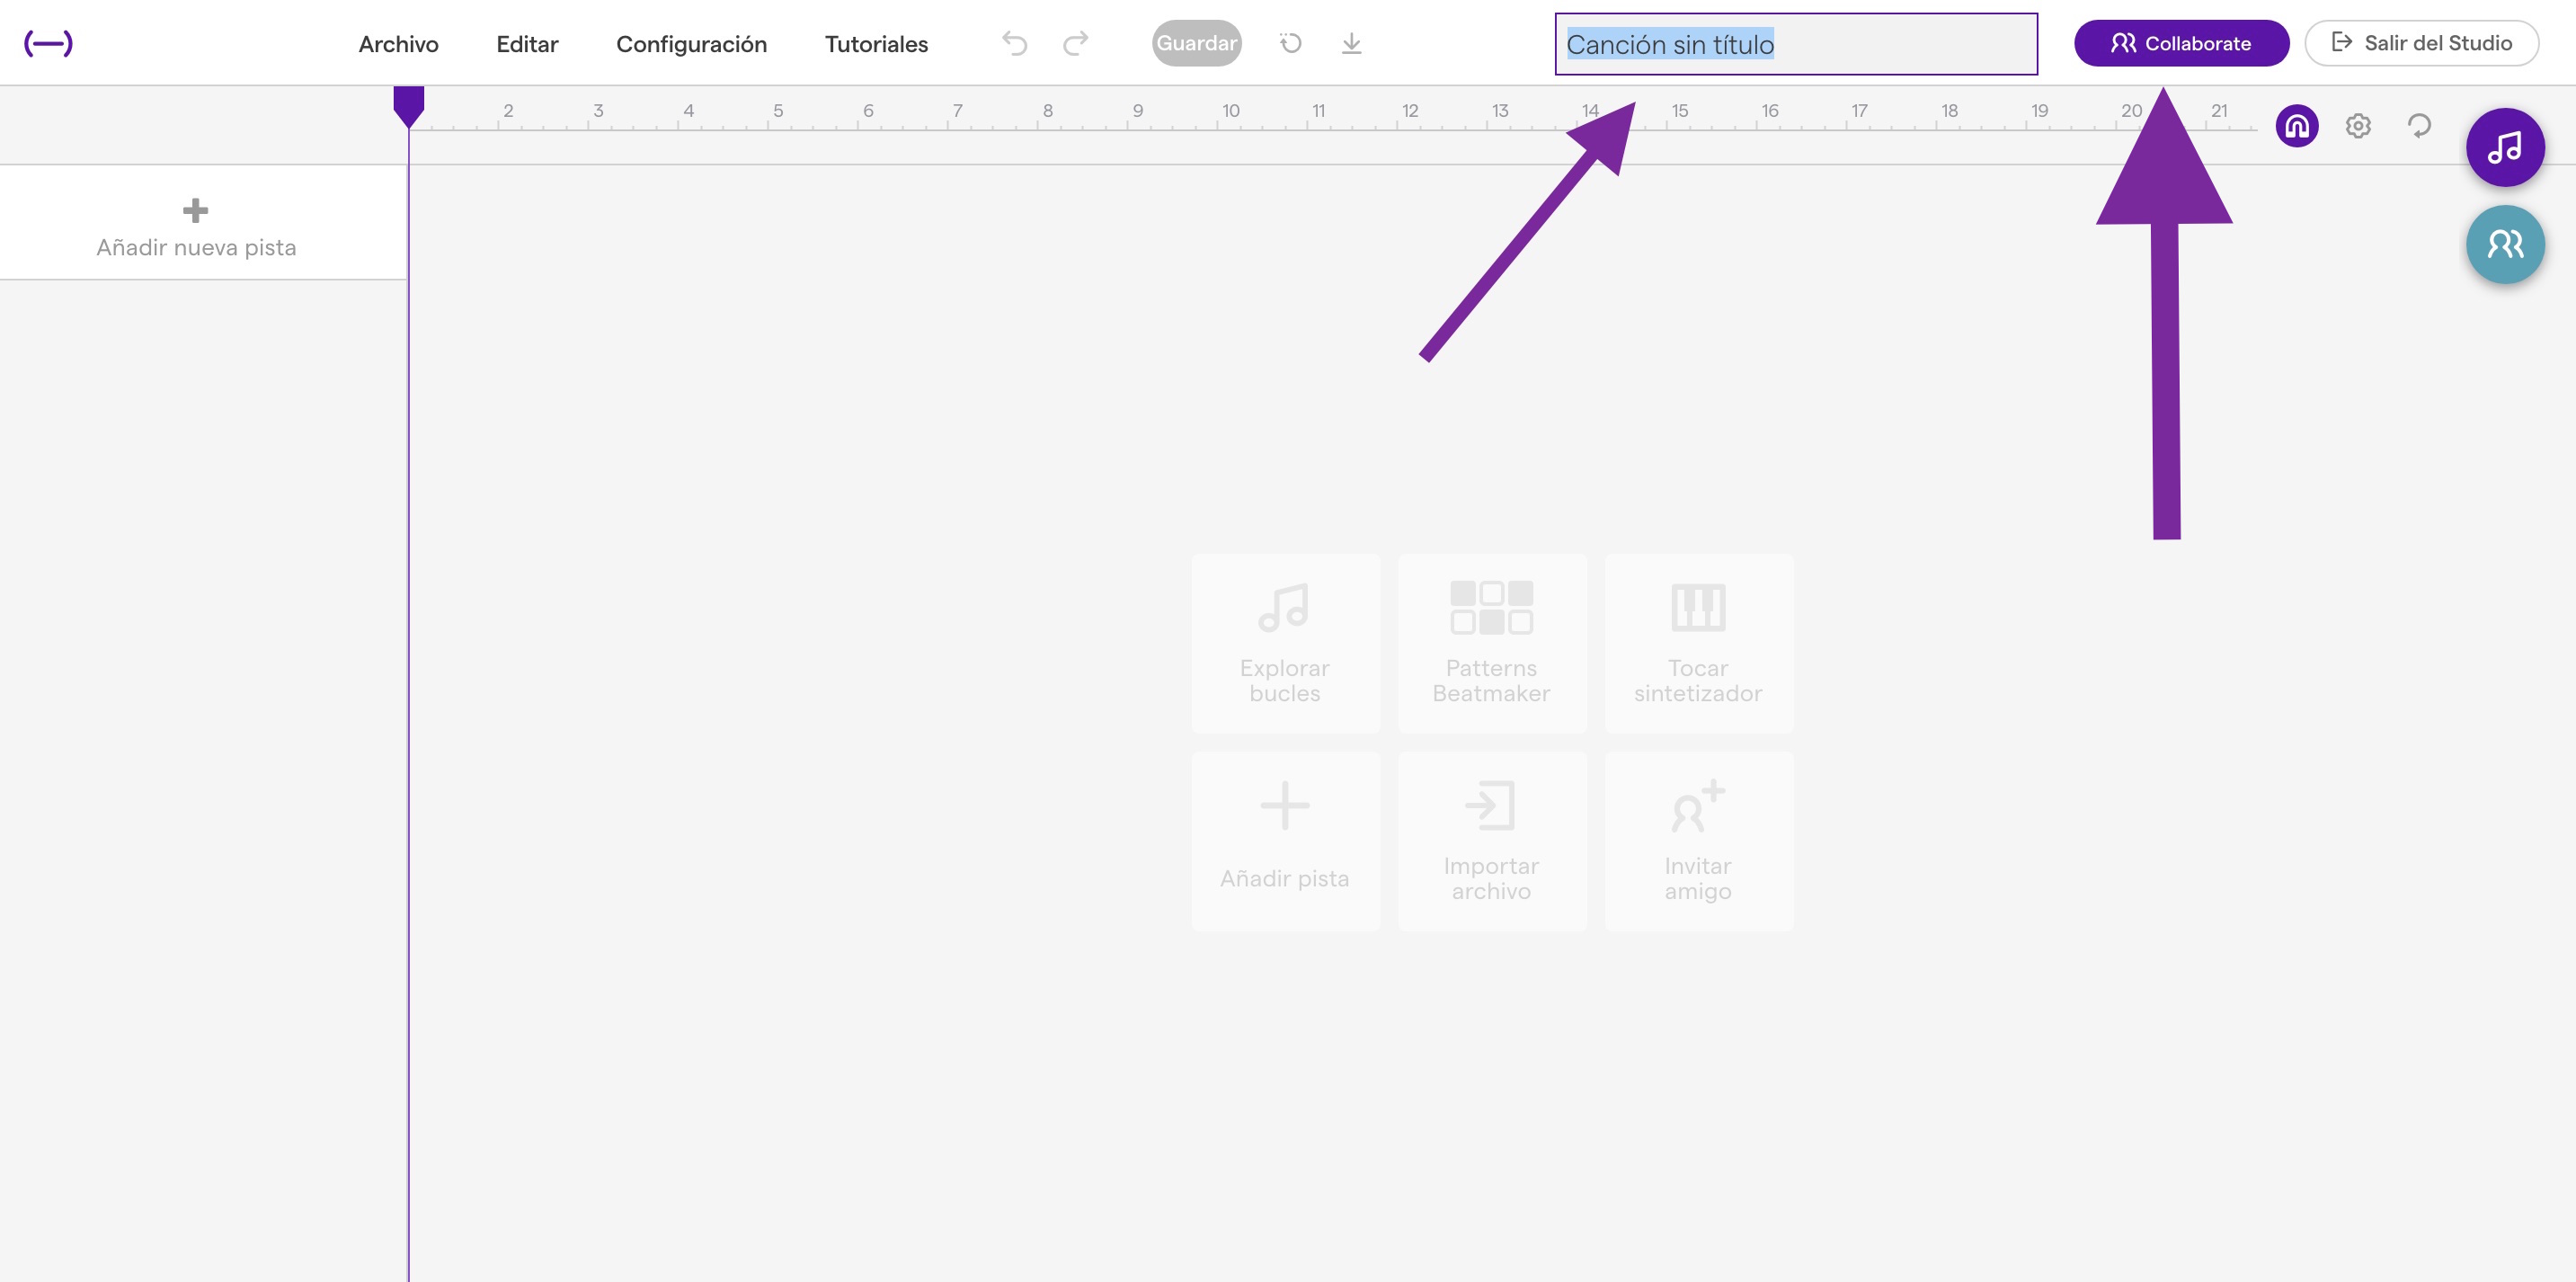Viewport: 2576px width, 1282px height.
Task: Open the music note library button
Action: [x=2504, y=148]
